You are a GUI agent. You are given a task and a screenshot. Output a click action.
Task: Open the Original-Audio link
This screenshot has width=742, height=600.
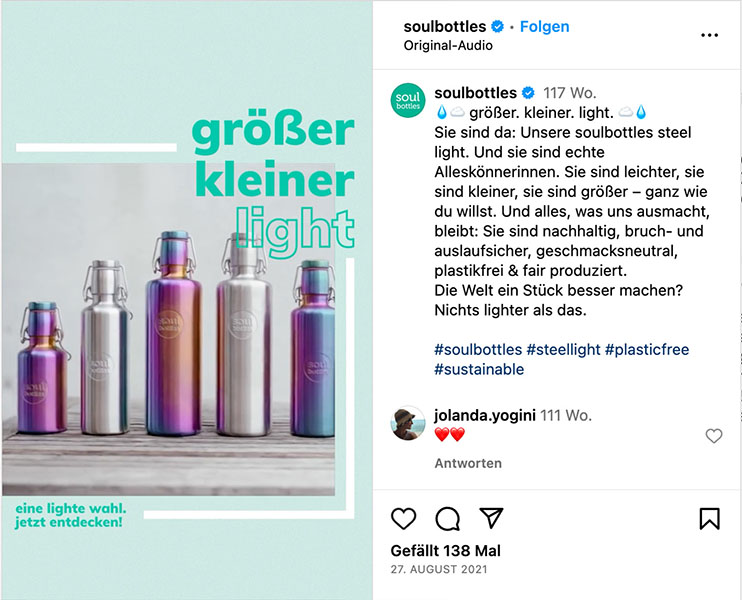tap(448, 45)
